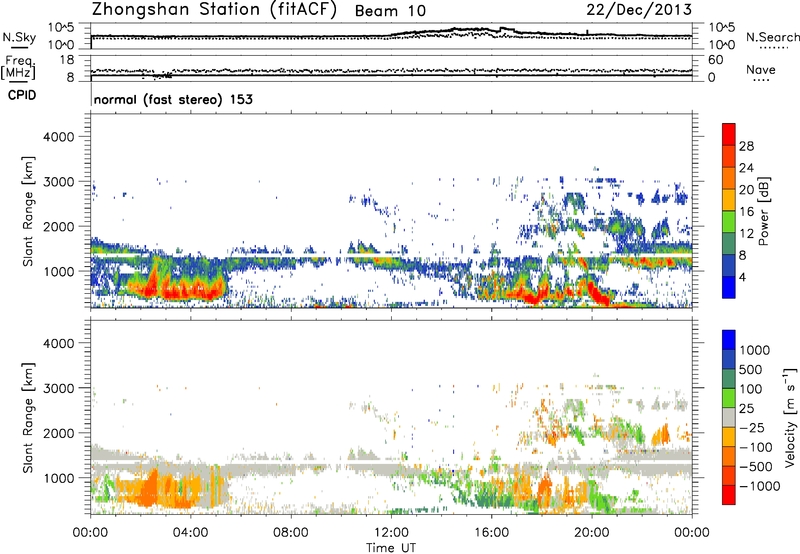Click the yellow-orange 16–20 dB power swatch

(x=729, y=199)
